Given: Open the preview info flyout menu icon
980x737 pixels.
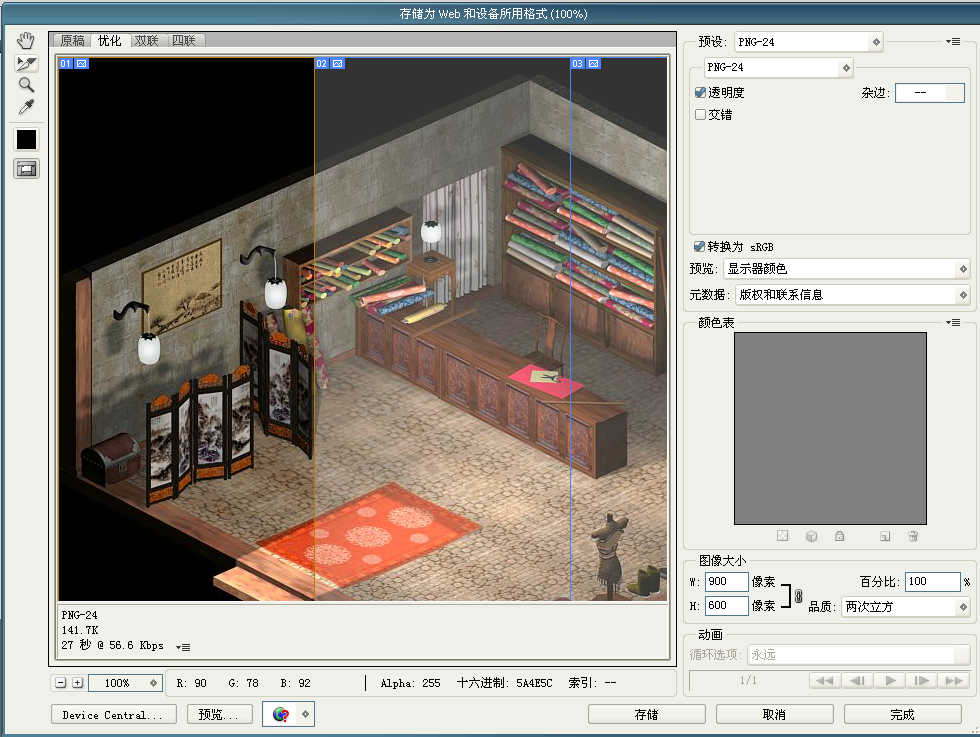Looking at the screenshot, I should click(x=183, y=647).
